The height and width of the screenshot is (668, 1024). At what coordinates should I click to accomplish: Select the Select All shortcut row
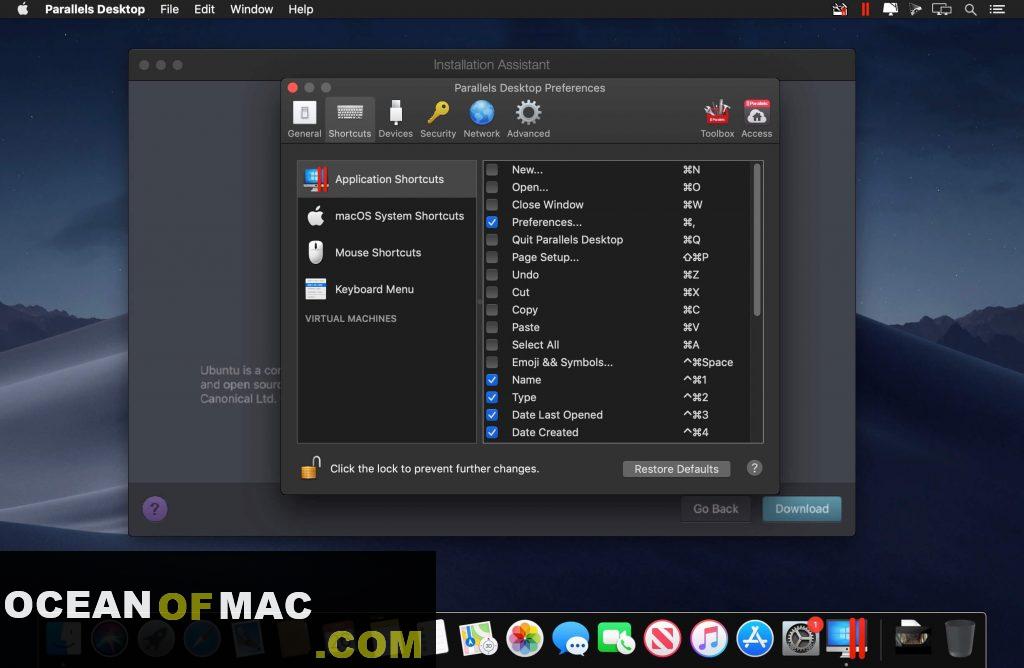coord(617,345)
